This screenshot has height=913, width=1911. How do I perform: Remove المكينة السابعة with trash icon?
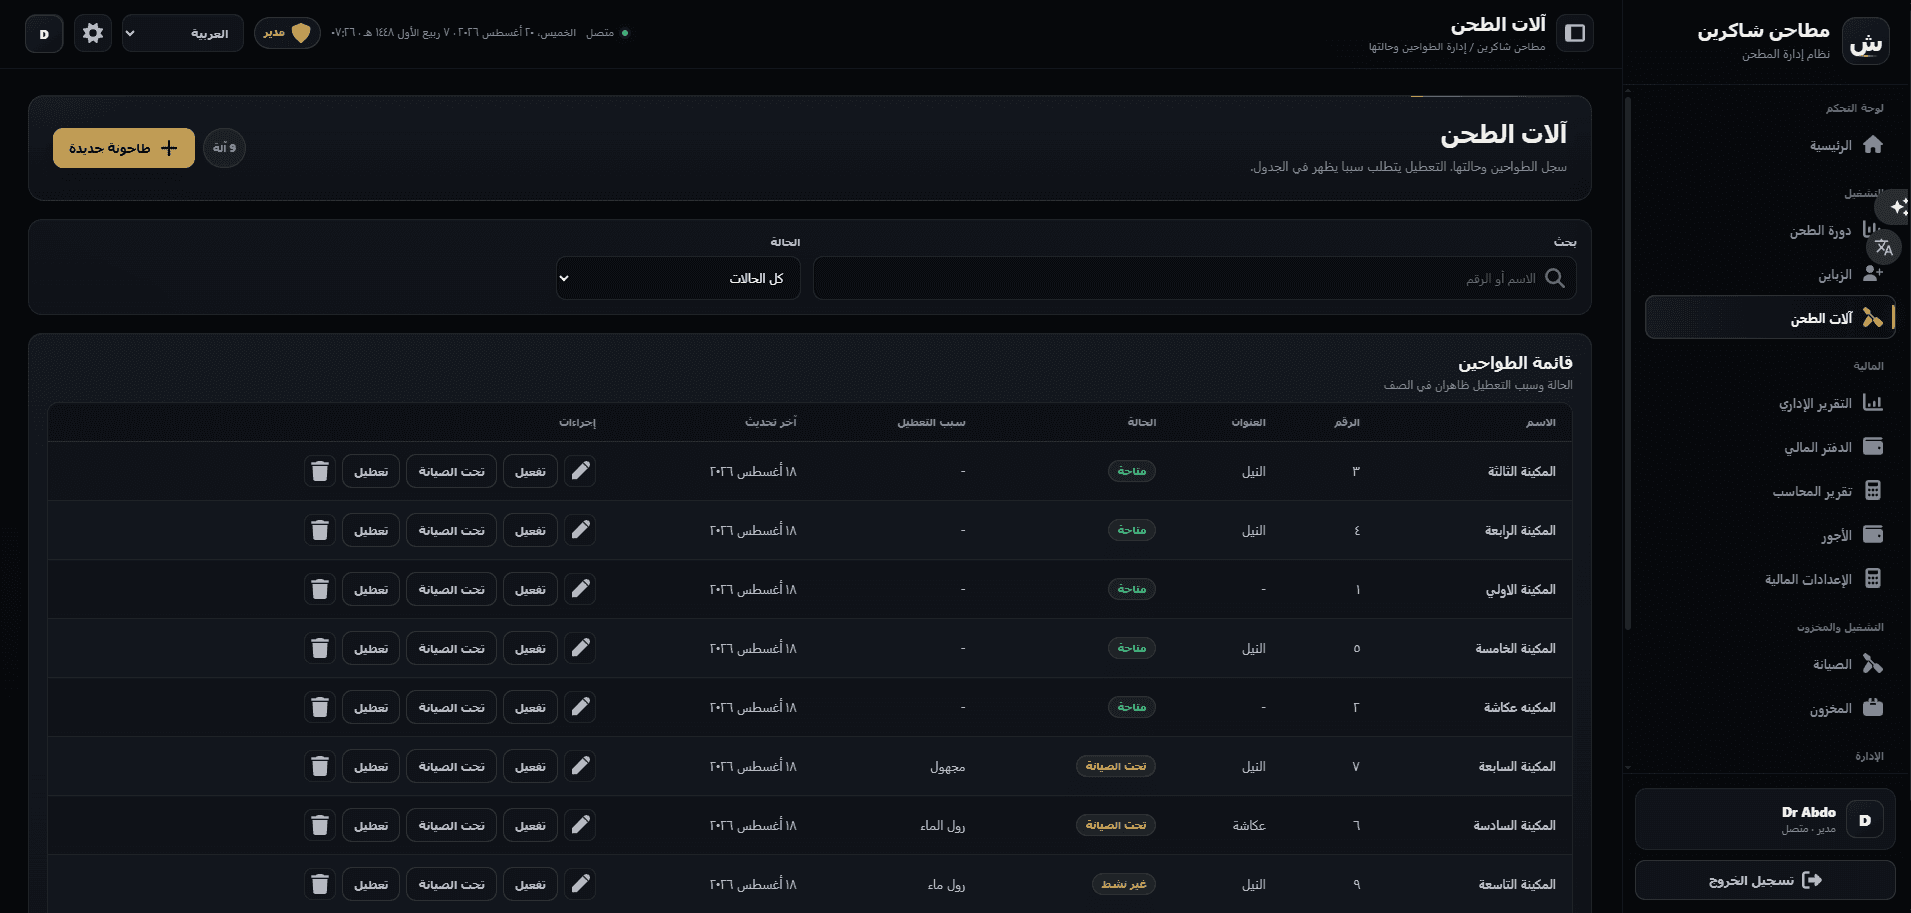click(x=320, y=766)
